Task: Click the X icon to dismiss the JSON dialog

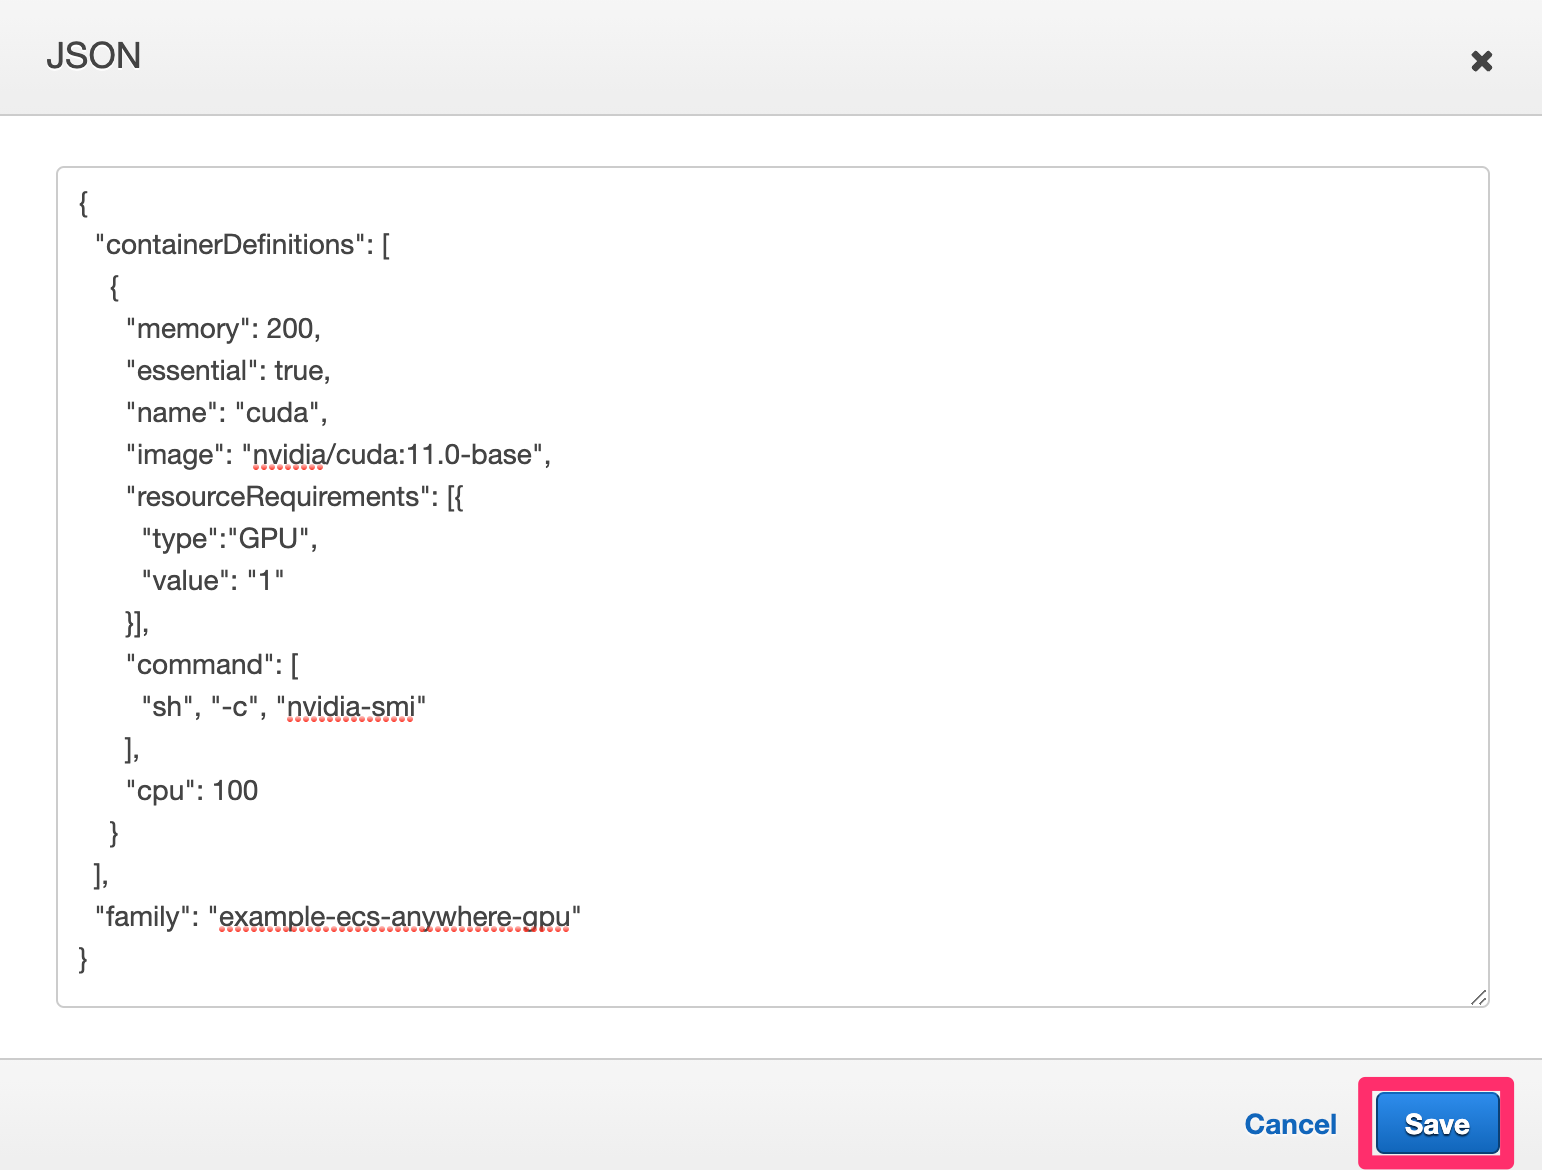Action: [1481, 60]
